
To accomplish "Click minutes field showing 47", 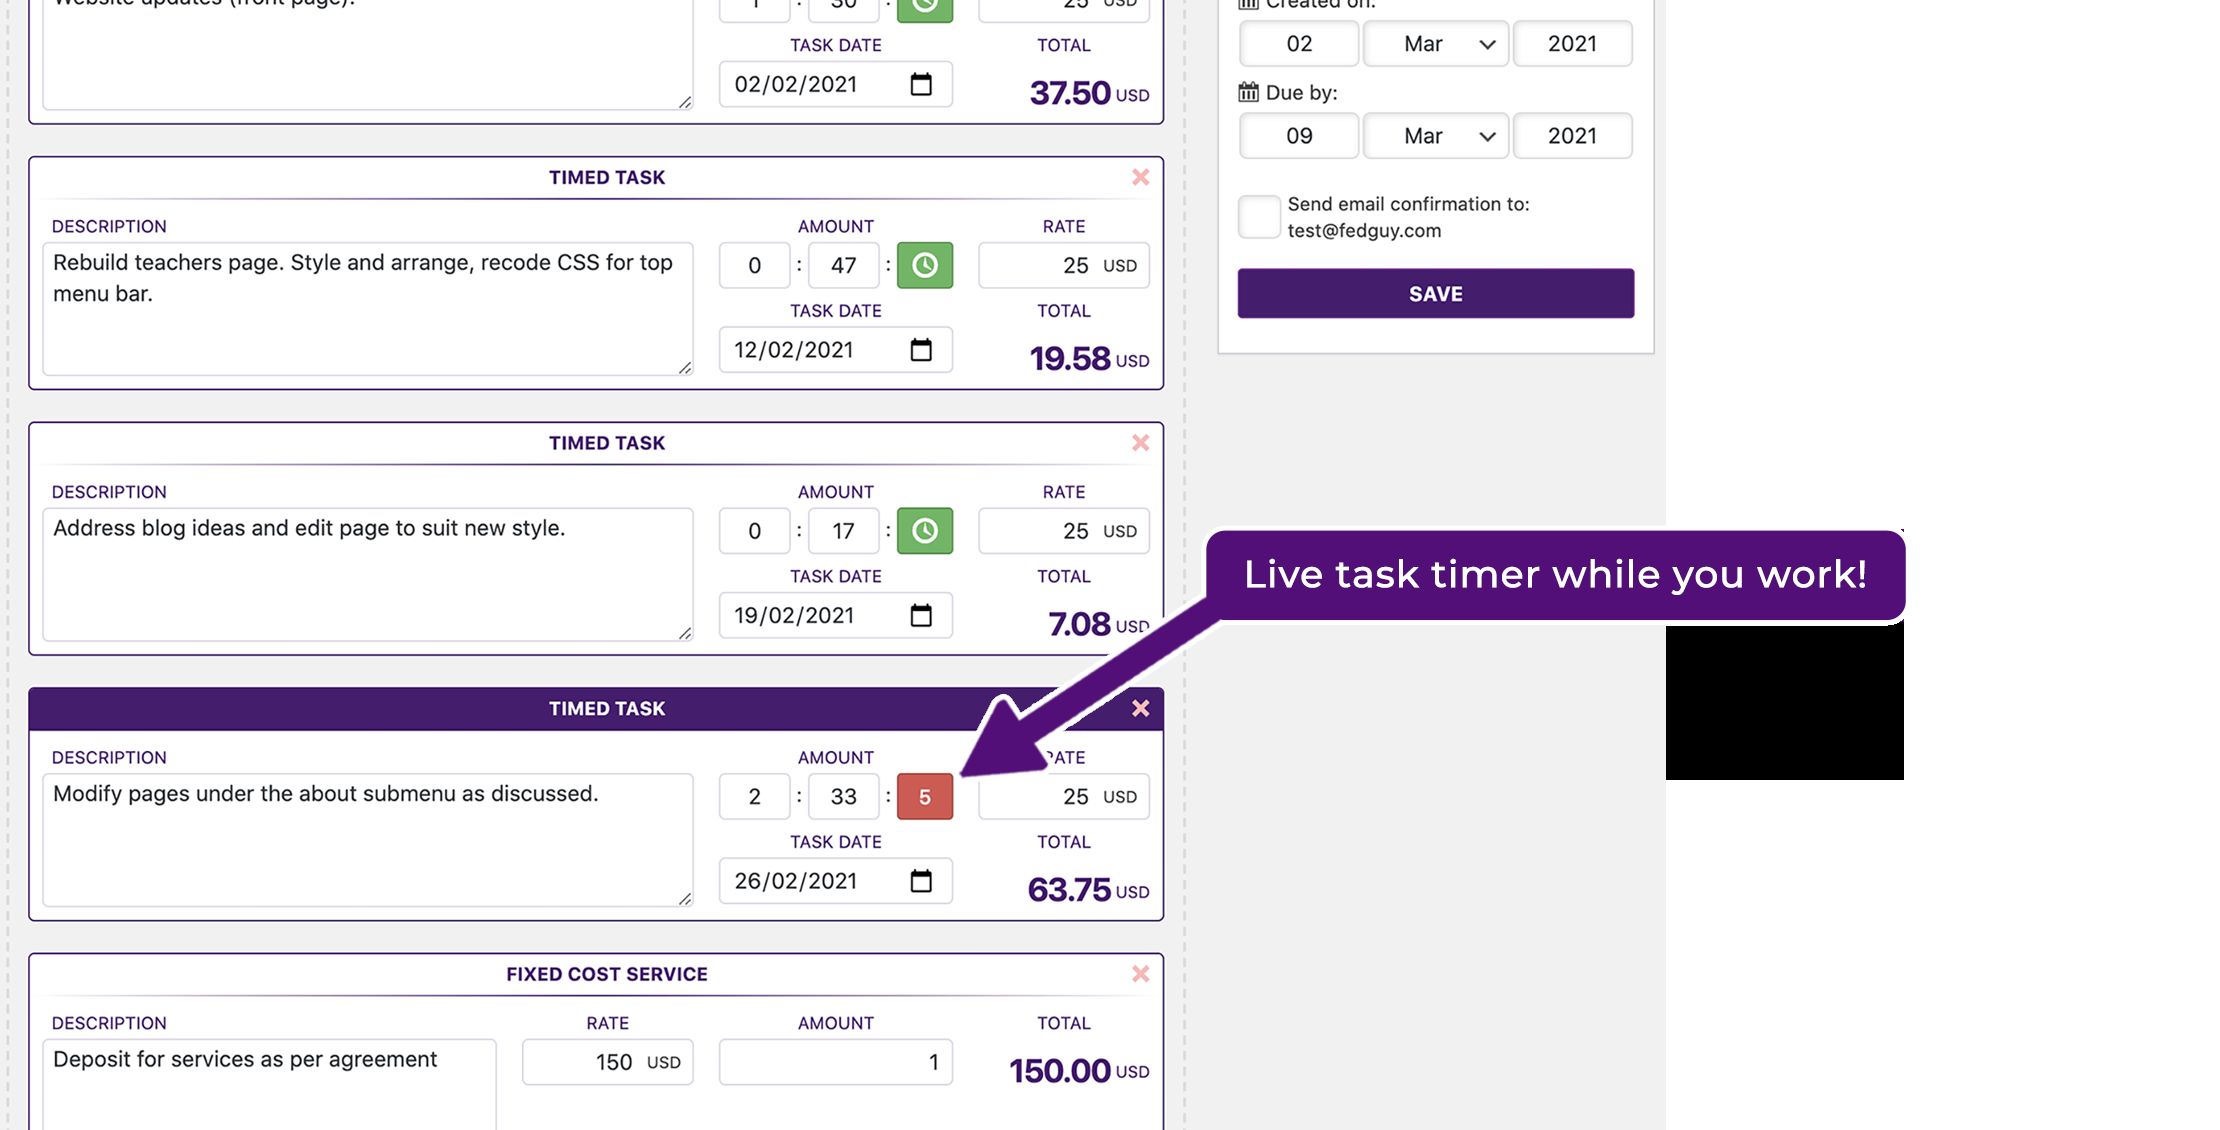I will point(843,266).
